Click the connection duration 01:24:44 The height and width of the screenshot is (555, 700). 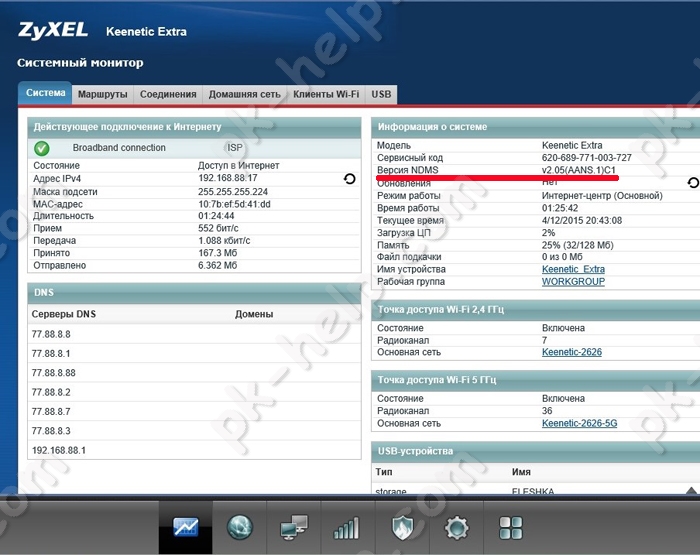point(216,216)
